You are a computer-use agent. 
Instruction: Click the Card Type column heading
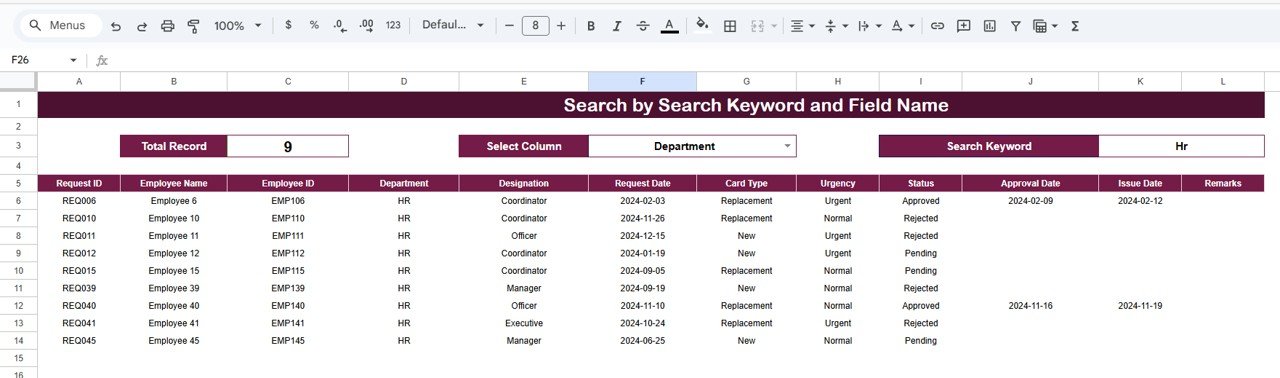pos(746,183)
